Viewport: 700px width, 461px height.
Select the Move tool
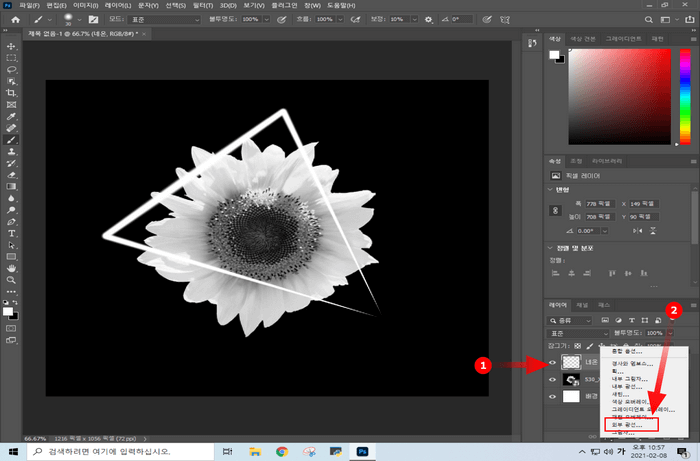tap(11, 46)
